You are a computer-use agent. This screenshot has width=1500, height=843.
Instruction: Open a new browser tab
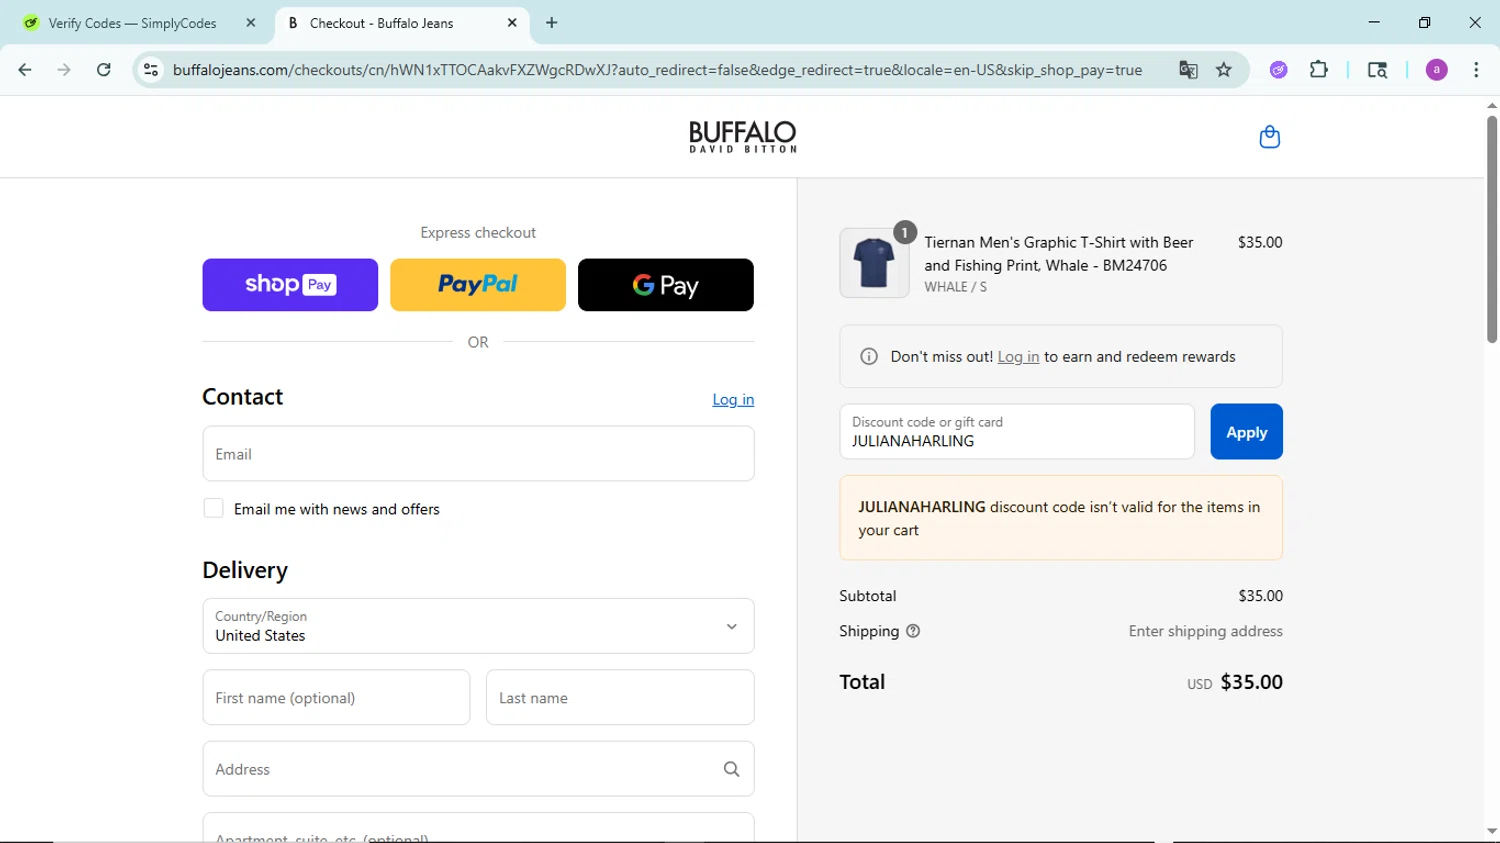[552, 23]
